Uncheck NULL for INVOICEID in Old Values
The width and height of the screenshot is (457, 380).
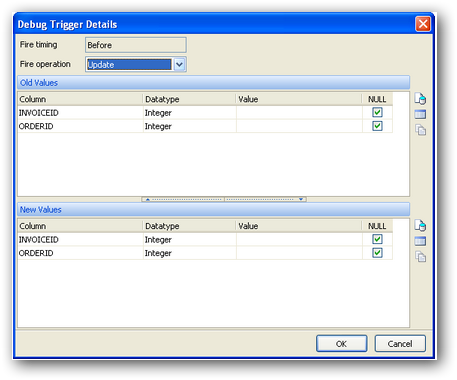click(377, 113)
